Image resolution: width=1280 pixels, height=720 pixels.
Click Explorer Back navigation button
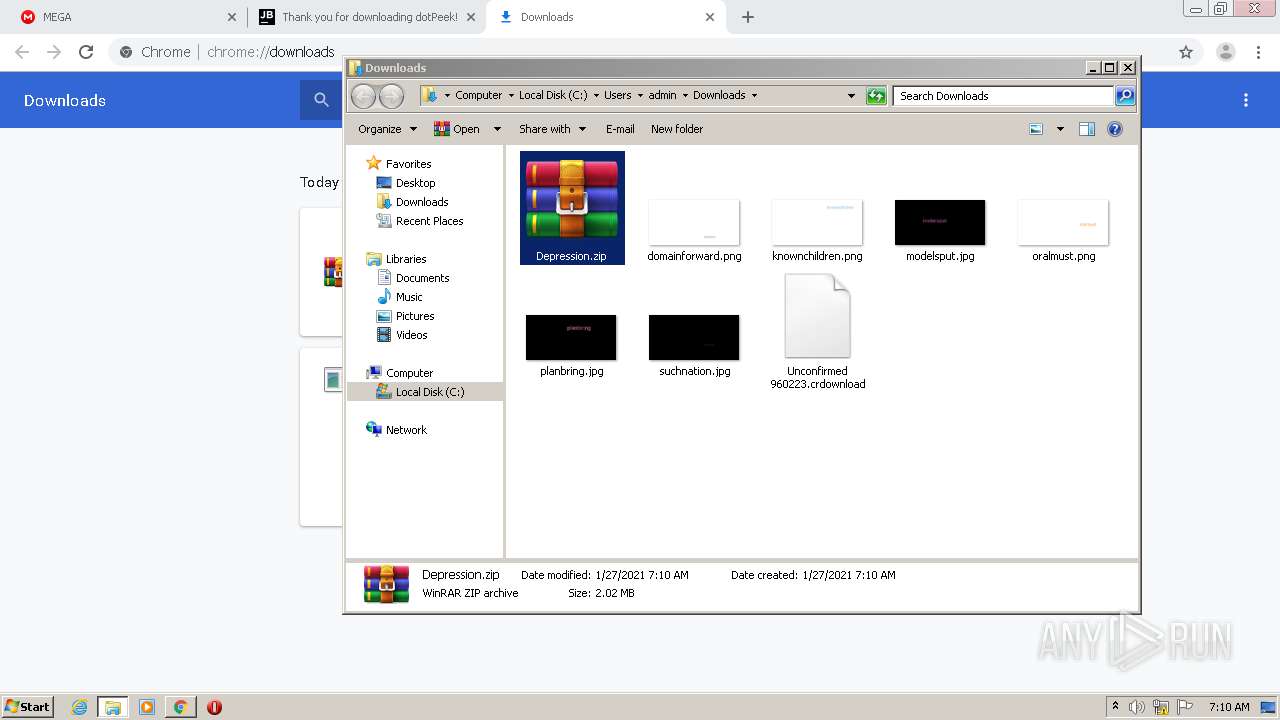(363, 96)
